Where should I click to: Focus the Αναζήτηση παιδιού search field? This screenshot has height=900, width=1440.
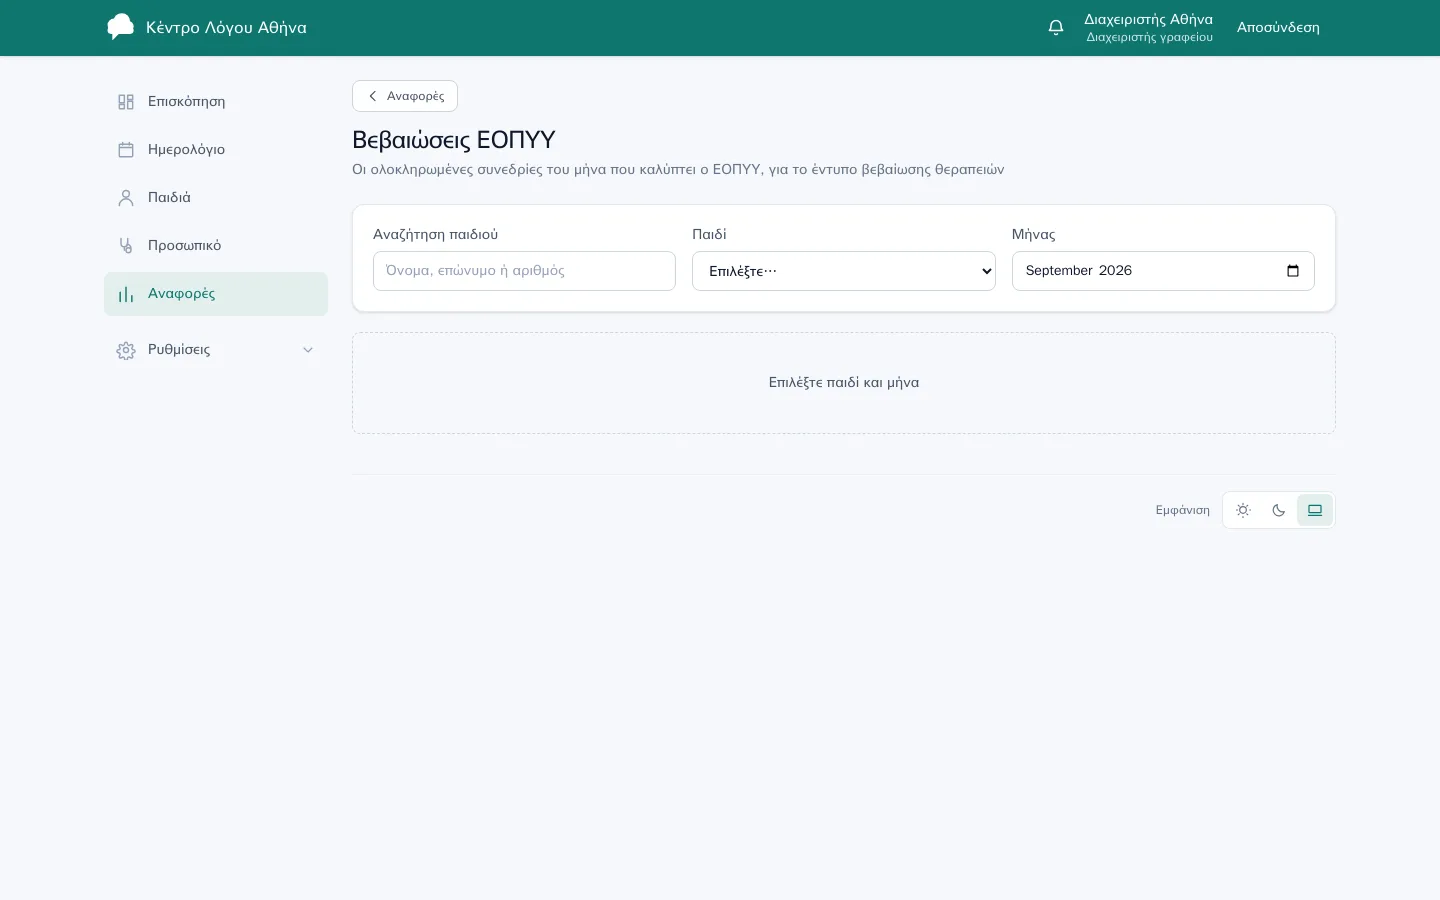524,271
